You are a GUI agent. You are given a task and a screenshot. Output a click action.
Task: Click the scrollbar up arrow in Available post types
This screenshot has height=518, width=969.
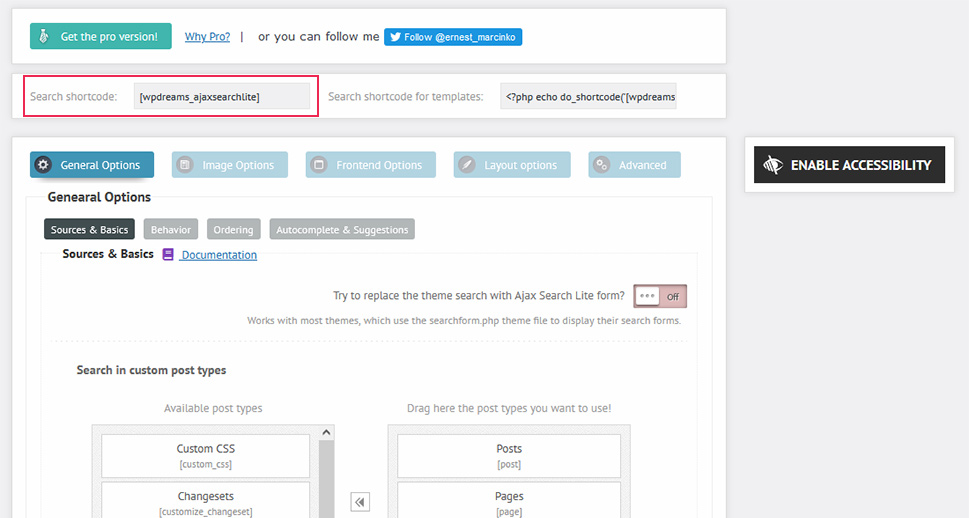(x=326, y=433)
